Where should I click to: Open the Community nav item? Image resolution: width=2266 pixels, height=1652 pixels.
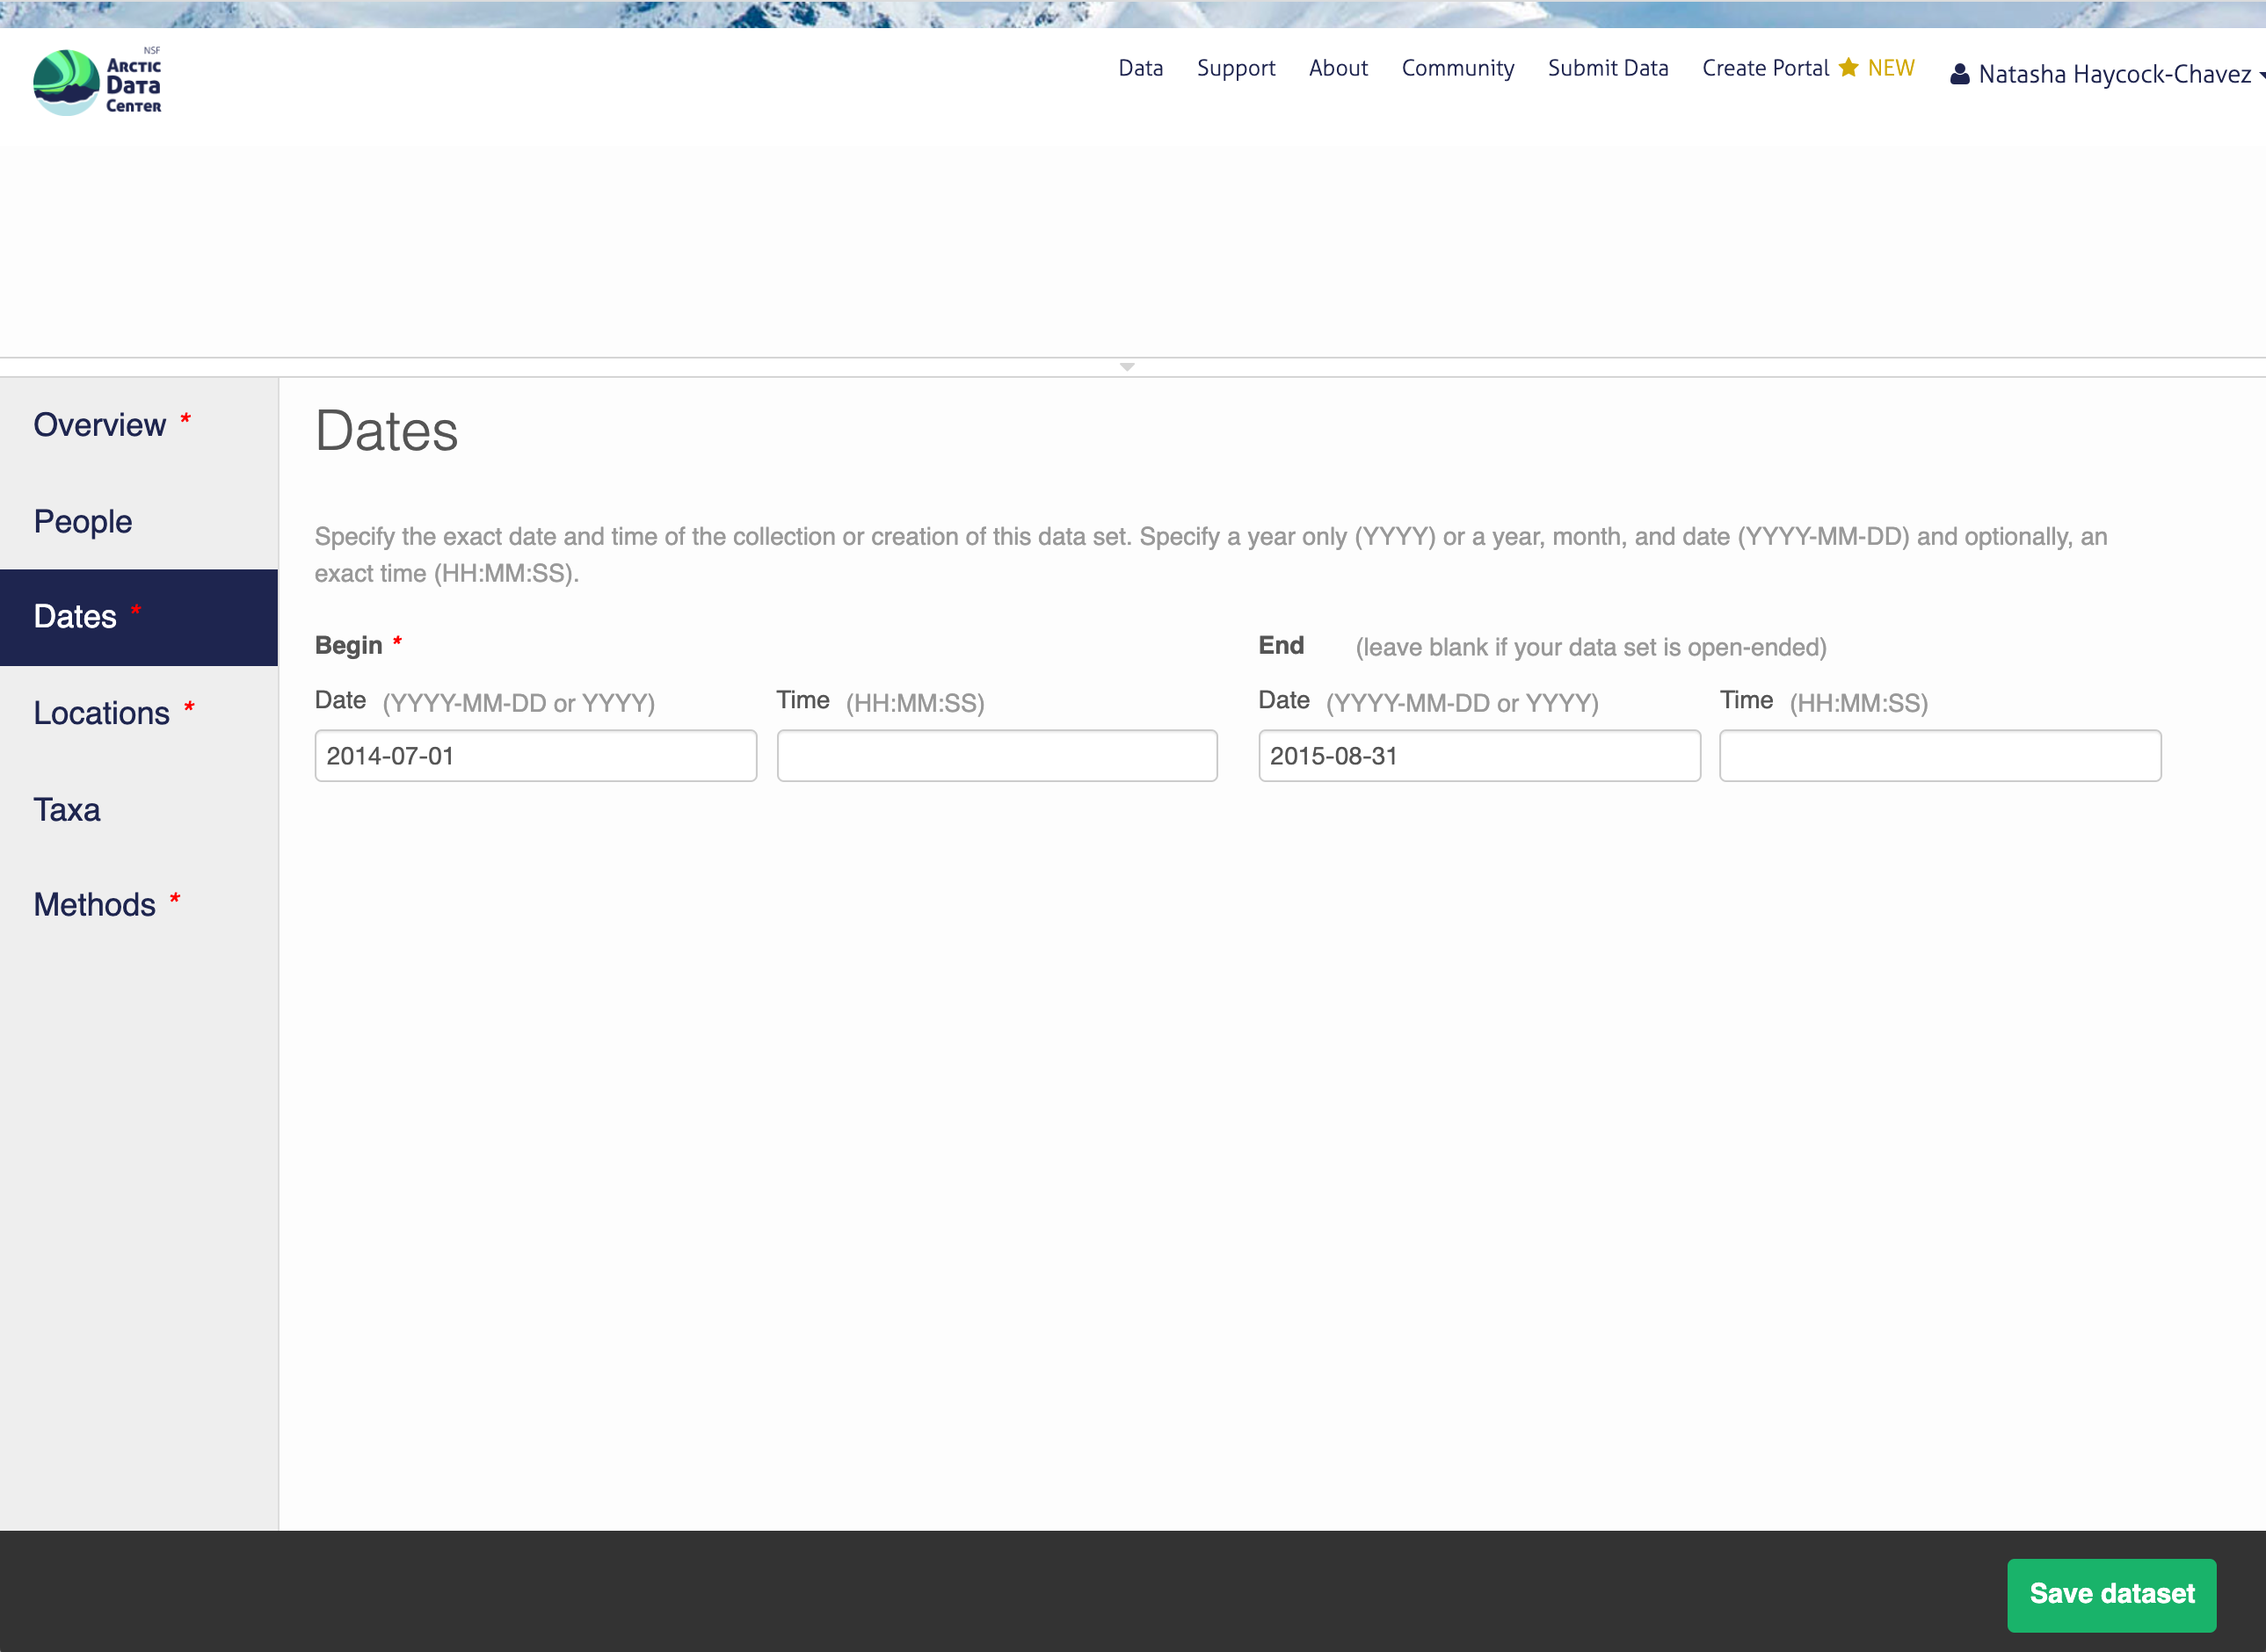[1457, 68]
